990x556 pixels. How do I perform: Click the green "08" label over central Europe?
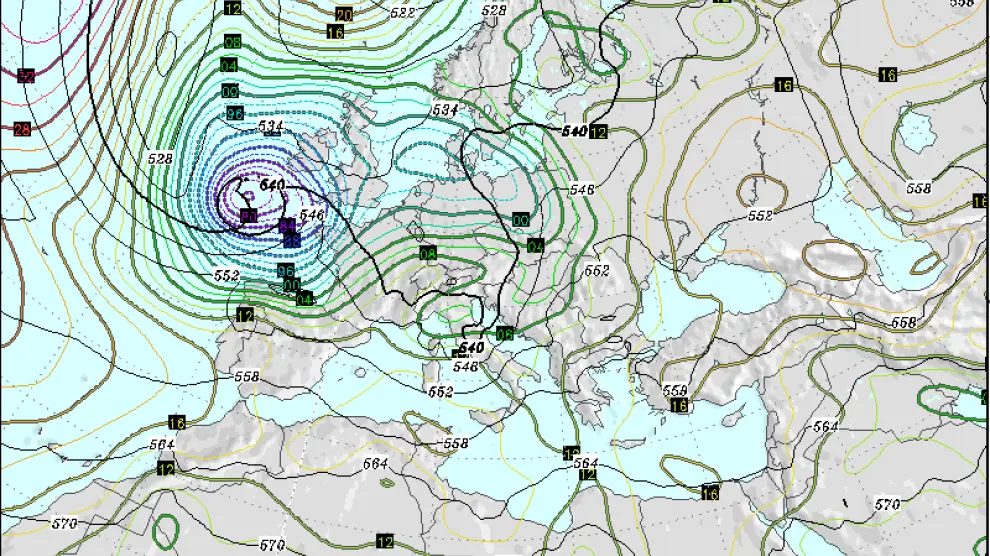coord(428,253)
